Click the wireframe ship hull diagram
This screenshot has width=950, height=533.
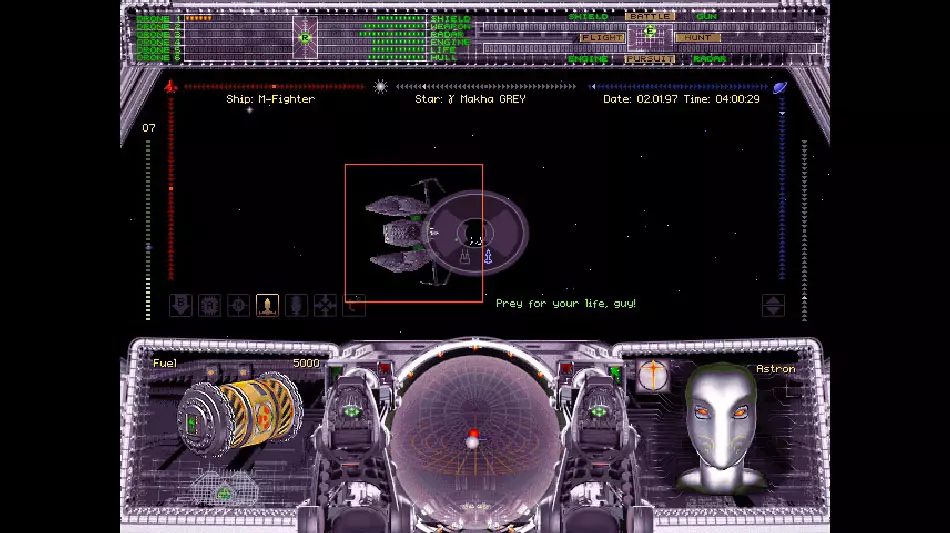point(224,488)
